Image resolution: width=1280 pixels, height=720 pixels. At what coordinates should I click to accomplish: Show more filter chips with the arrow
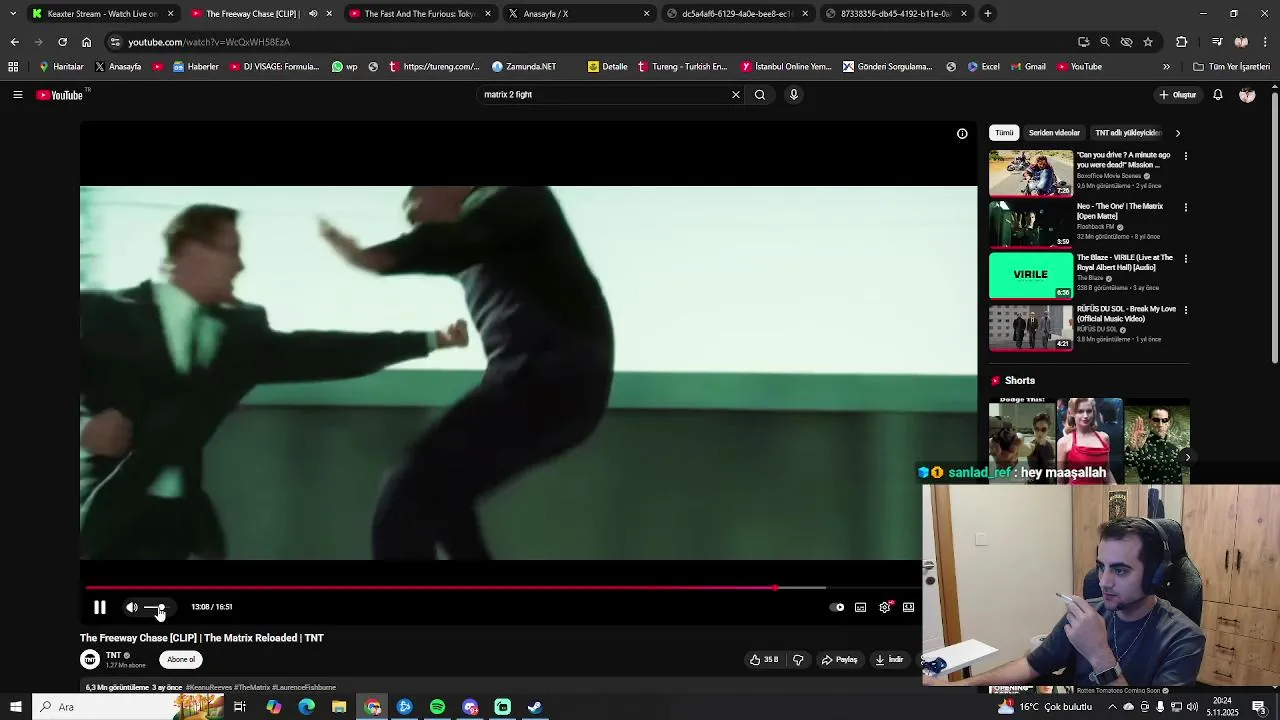pyautogui.click(x=1177, y=133)
